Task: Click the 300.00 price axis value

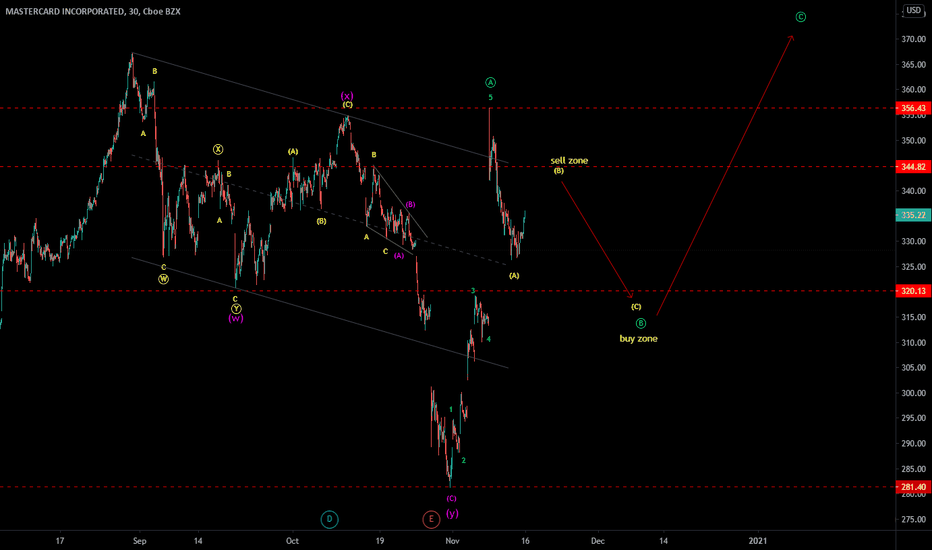Action: (914, 393)
